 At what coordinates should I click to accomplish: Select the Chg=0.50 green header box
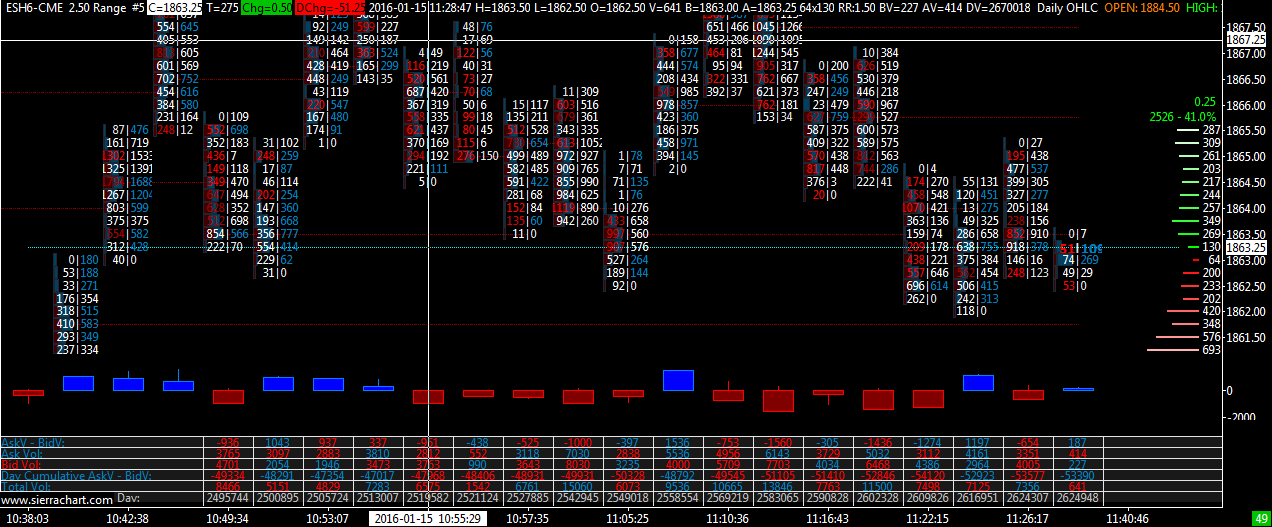(268, 7)
